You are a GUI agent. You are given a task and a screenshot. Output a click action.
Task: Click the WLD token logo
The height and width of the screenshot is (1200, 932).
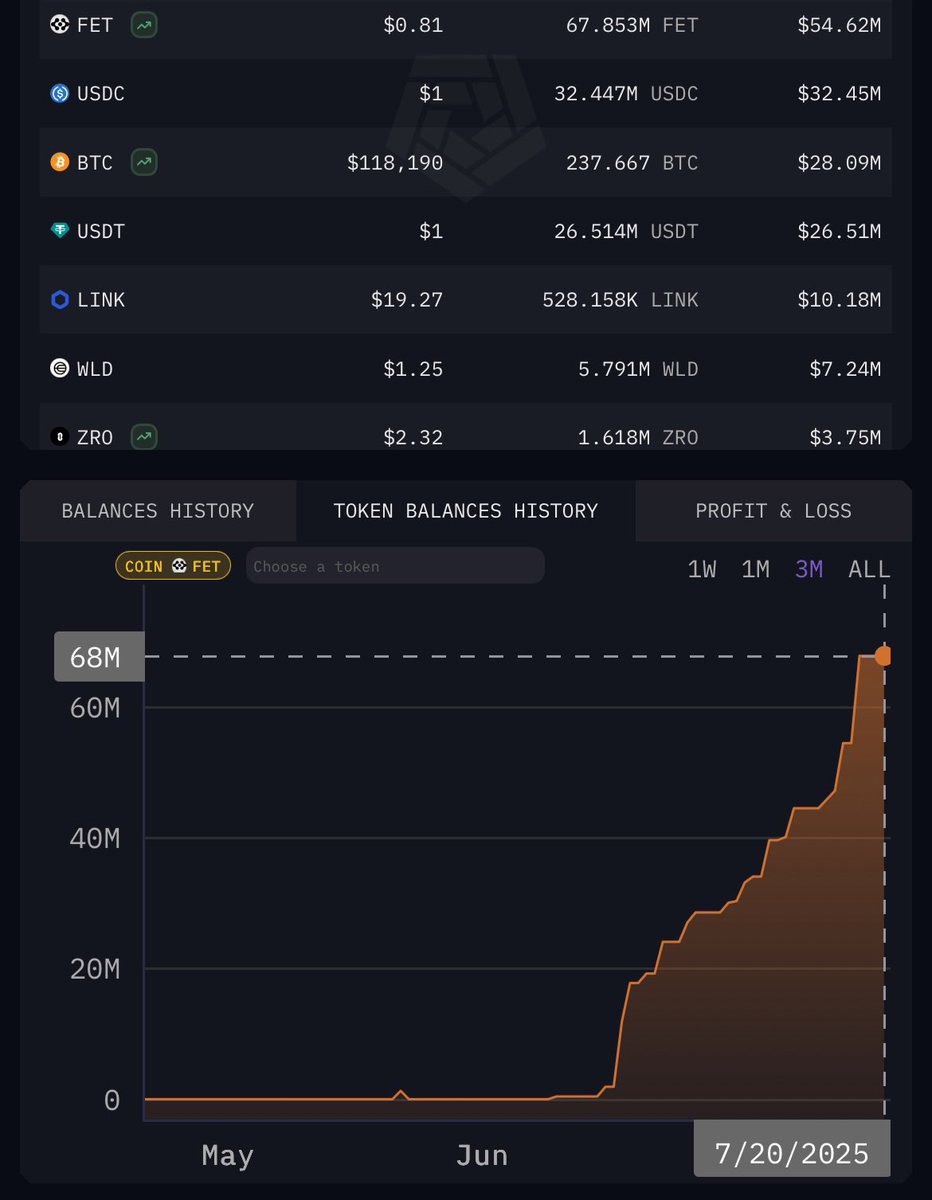tap(60, 368)
